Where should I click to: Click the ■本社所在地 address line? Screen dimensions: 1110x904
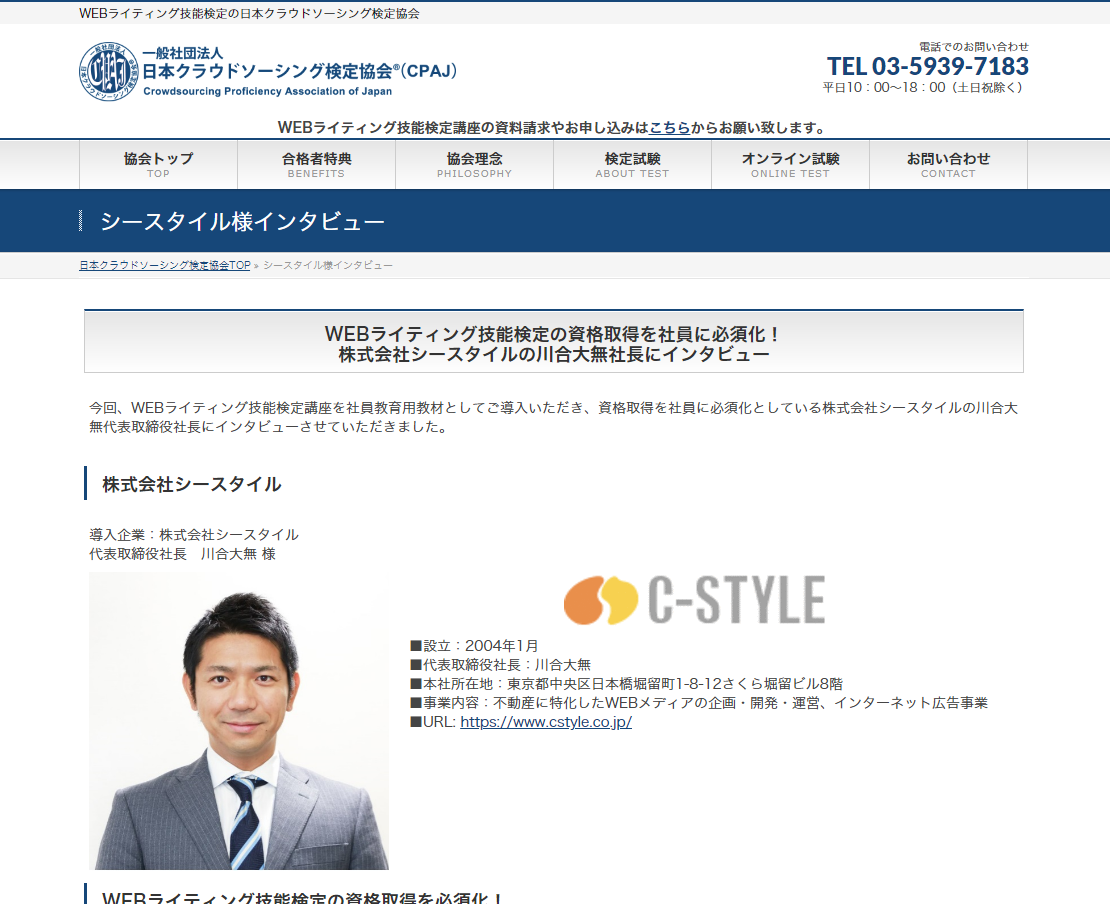click(x=626, y=684)
